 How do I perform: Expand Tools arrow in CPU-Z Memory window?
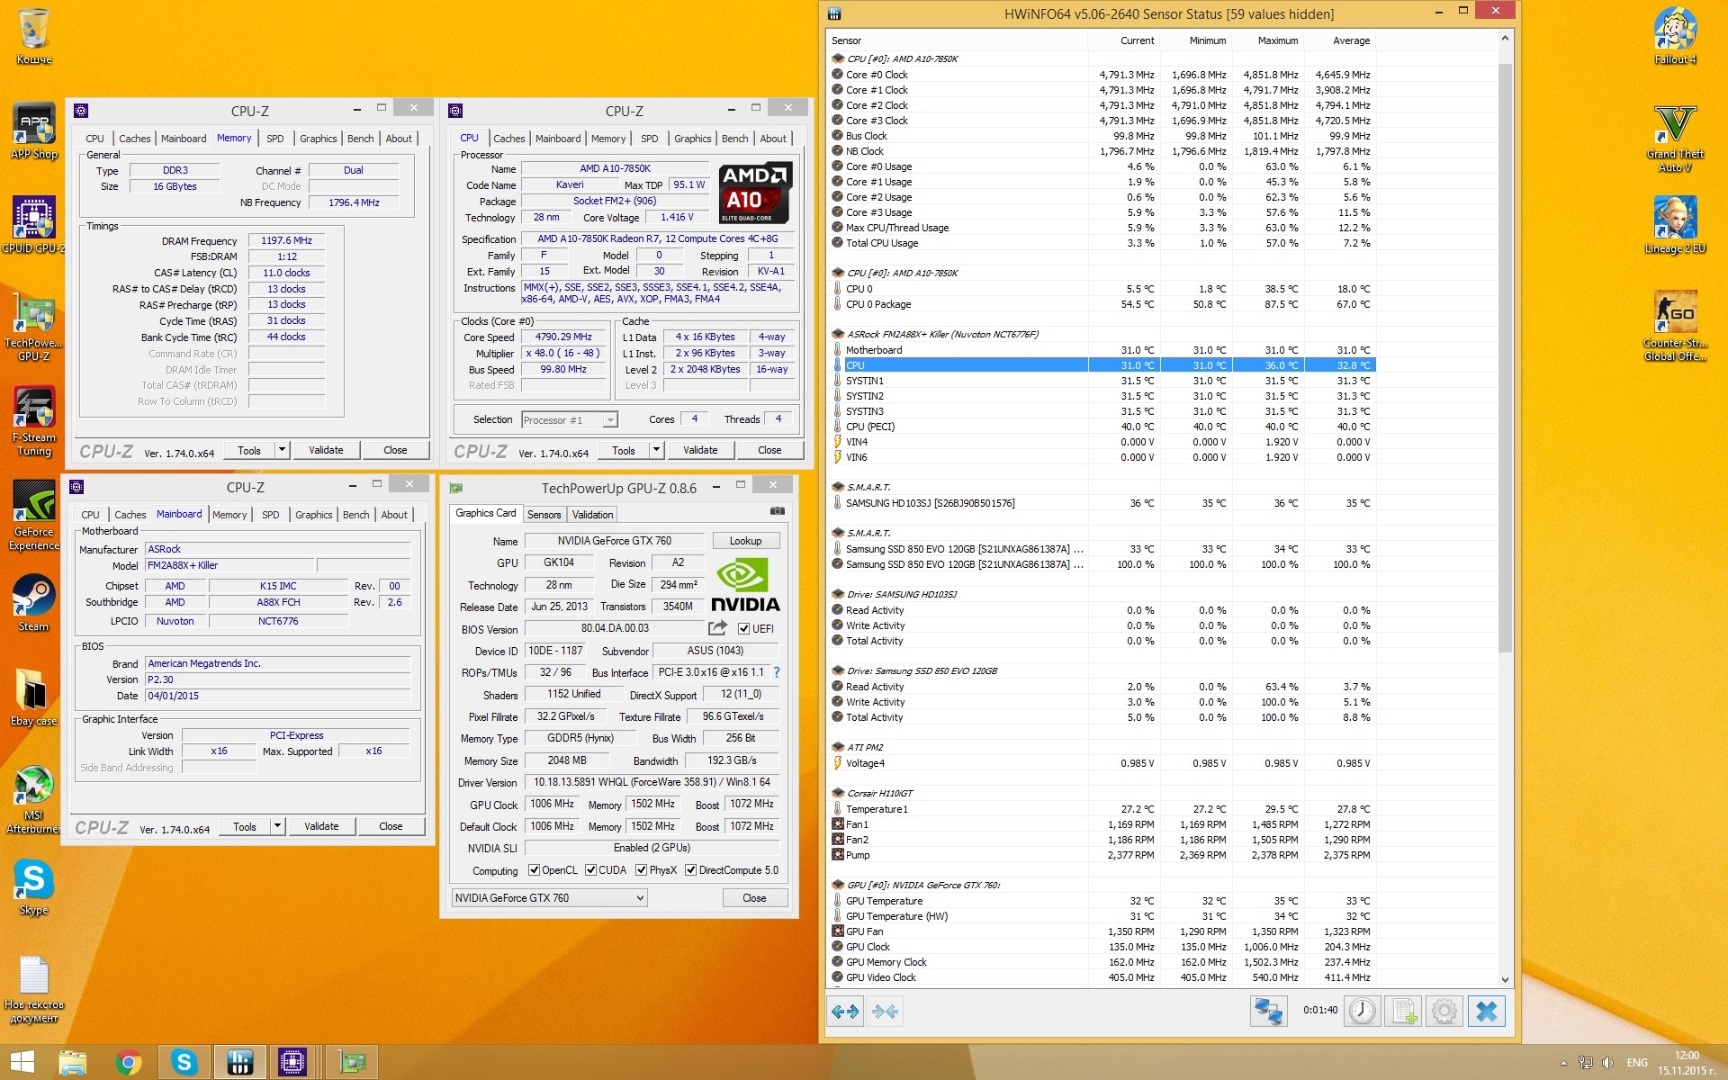click(x=282, y=450)
